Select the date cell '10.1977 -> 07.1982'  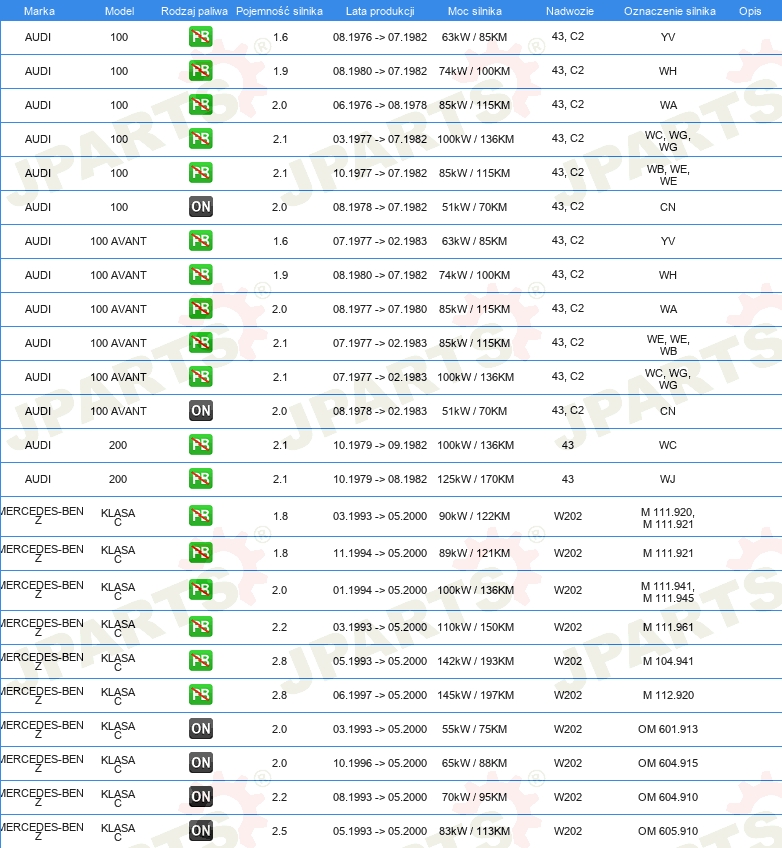380,173
